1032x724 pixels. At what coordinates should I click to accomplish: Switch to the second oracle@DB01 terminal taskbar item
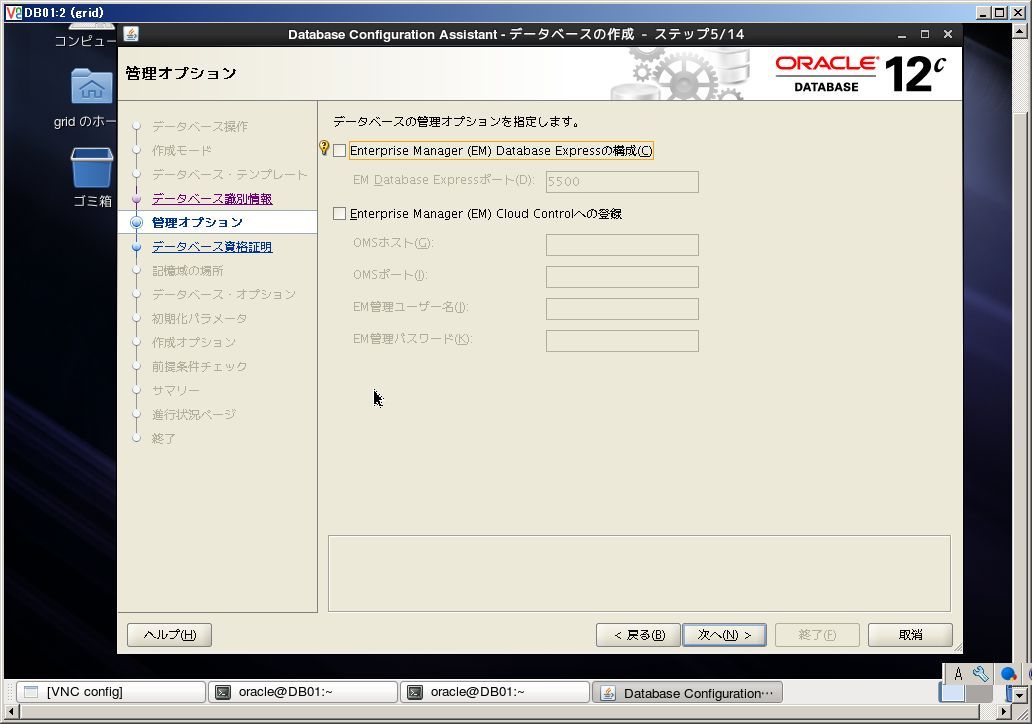click(495, 692)
